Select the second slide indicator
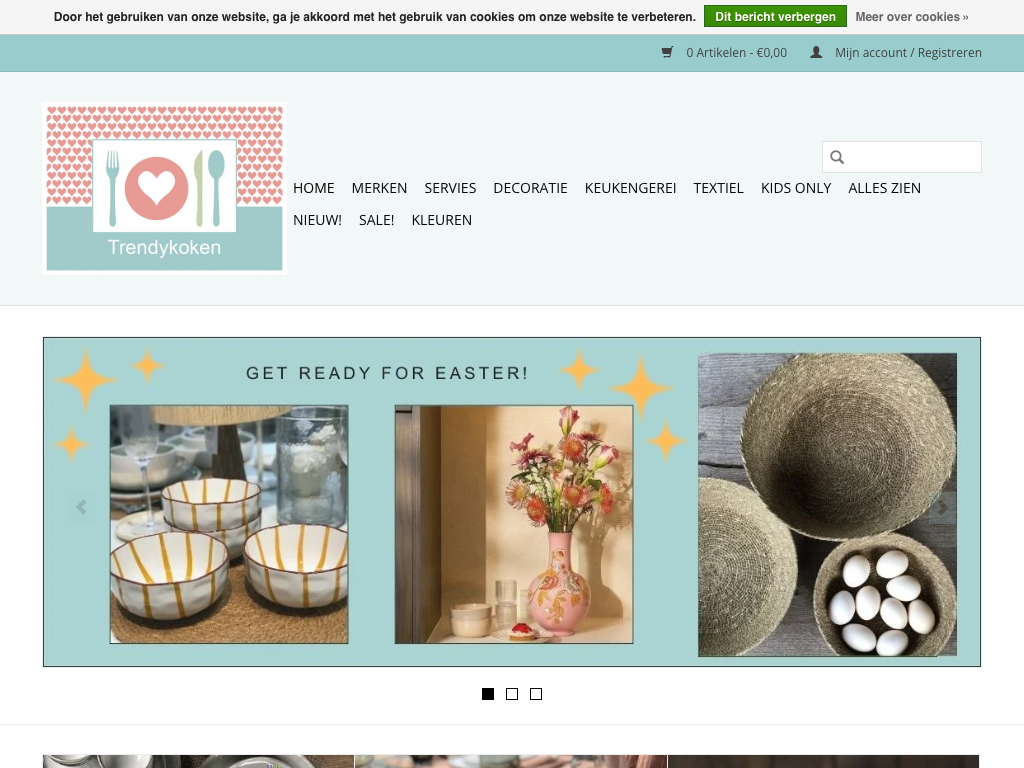The image size is (1024, 768). pyautogui.click(x=512, y=694)
